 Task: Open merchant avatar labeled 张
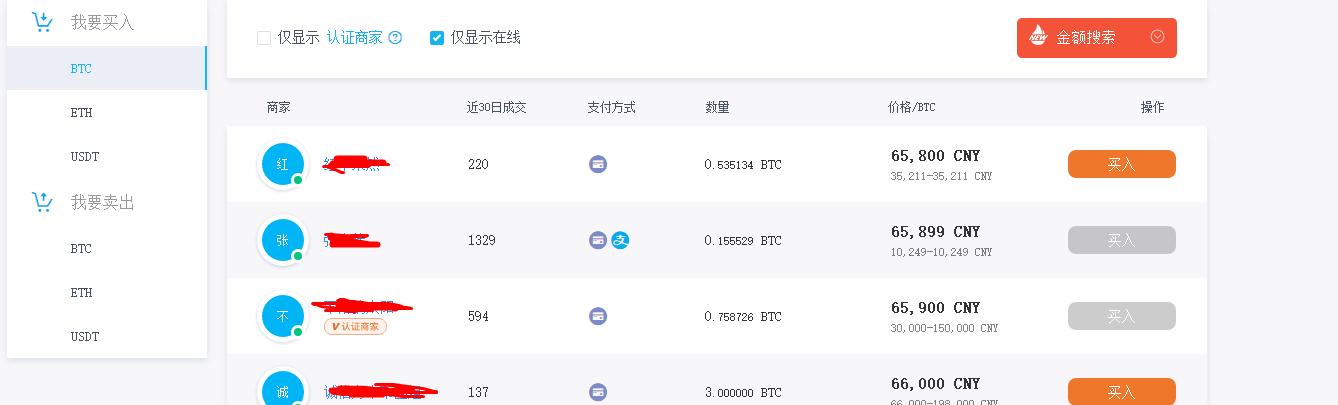(282, 240)
